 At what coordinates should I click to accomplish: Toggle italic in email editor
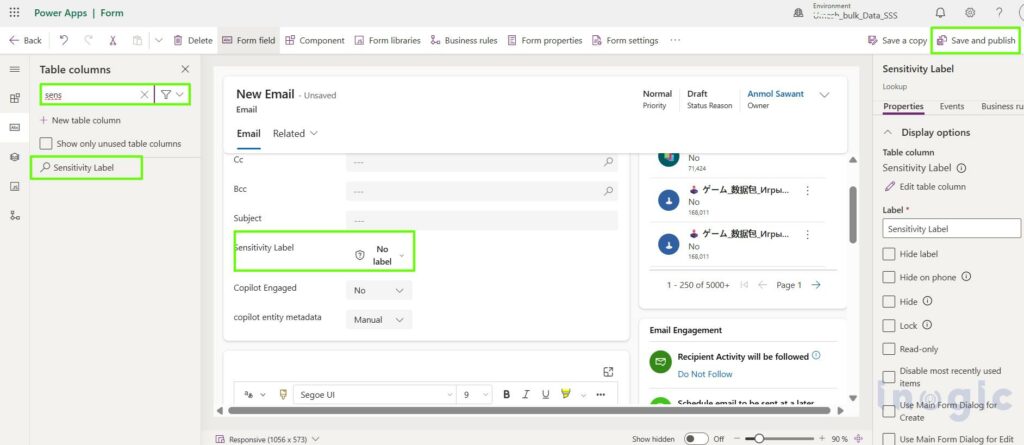tap(526, 395)
